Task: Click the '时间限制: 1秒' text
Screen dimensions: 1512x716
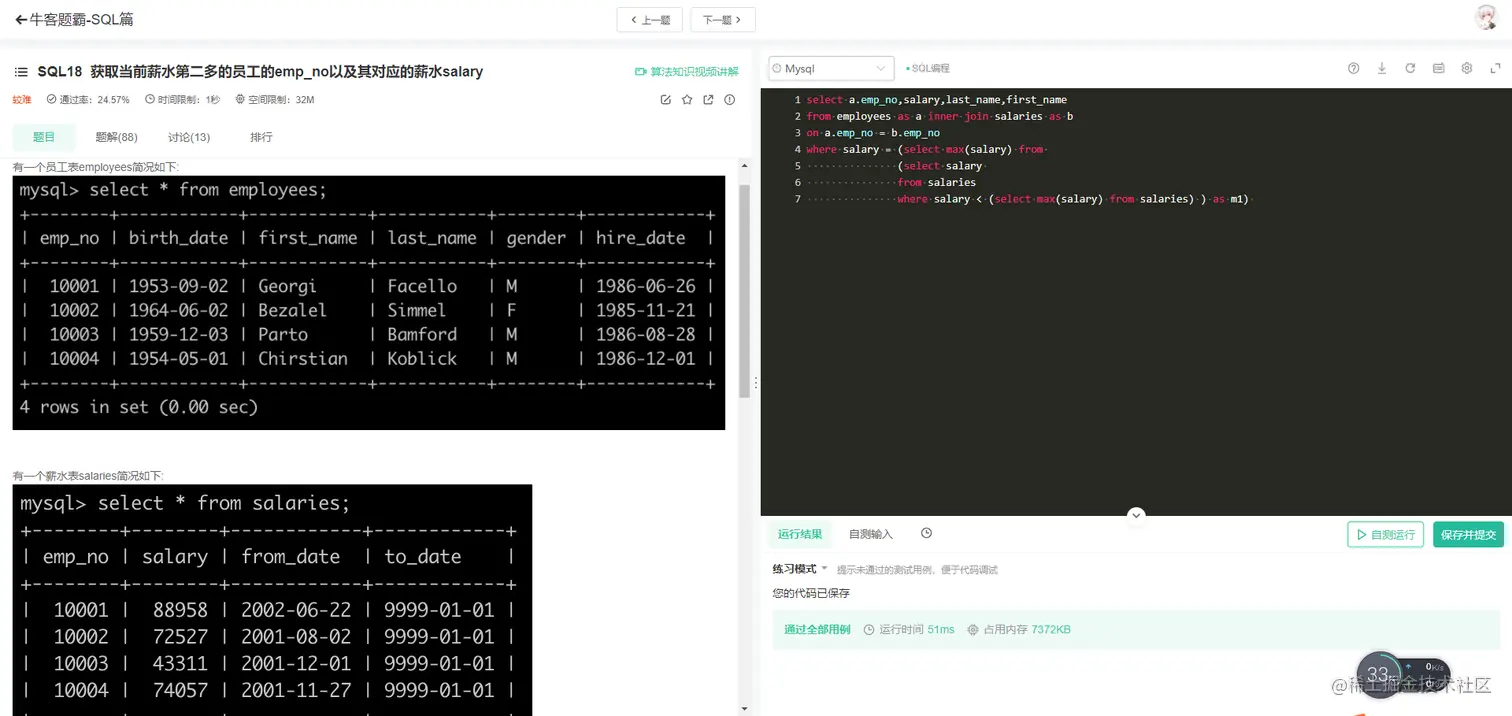Action: pyautogui.click(x=183, y=100)
